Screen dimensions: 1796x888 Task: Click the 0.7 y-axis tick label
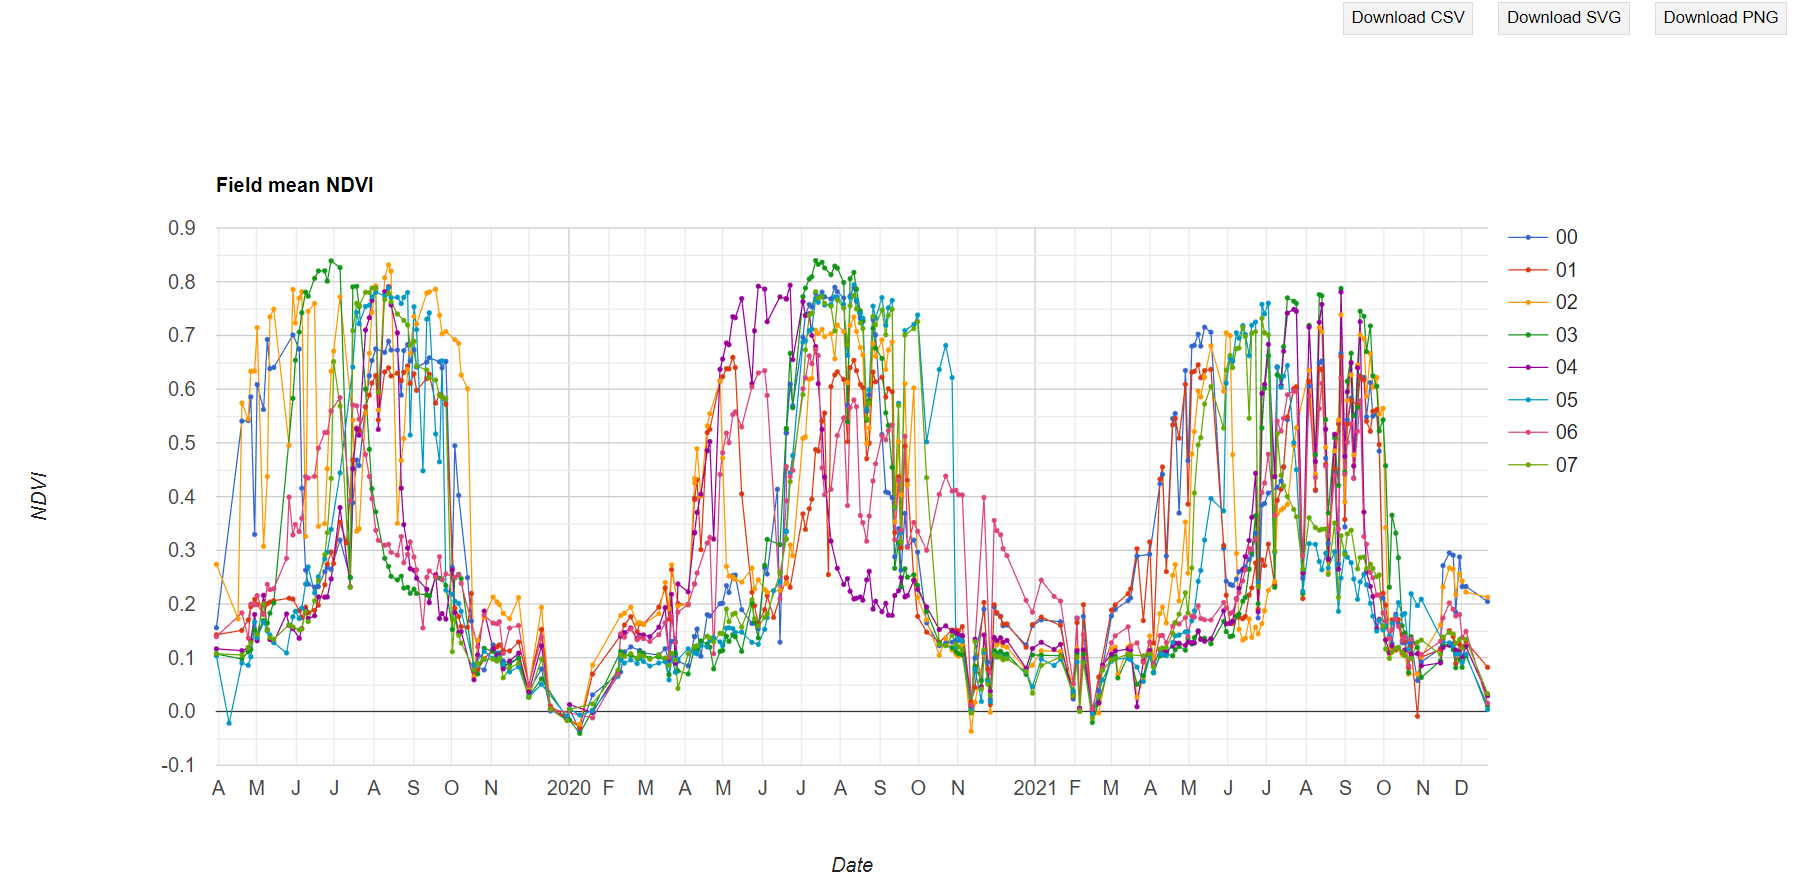[182, 335]
